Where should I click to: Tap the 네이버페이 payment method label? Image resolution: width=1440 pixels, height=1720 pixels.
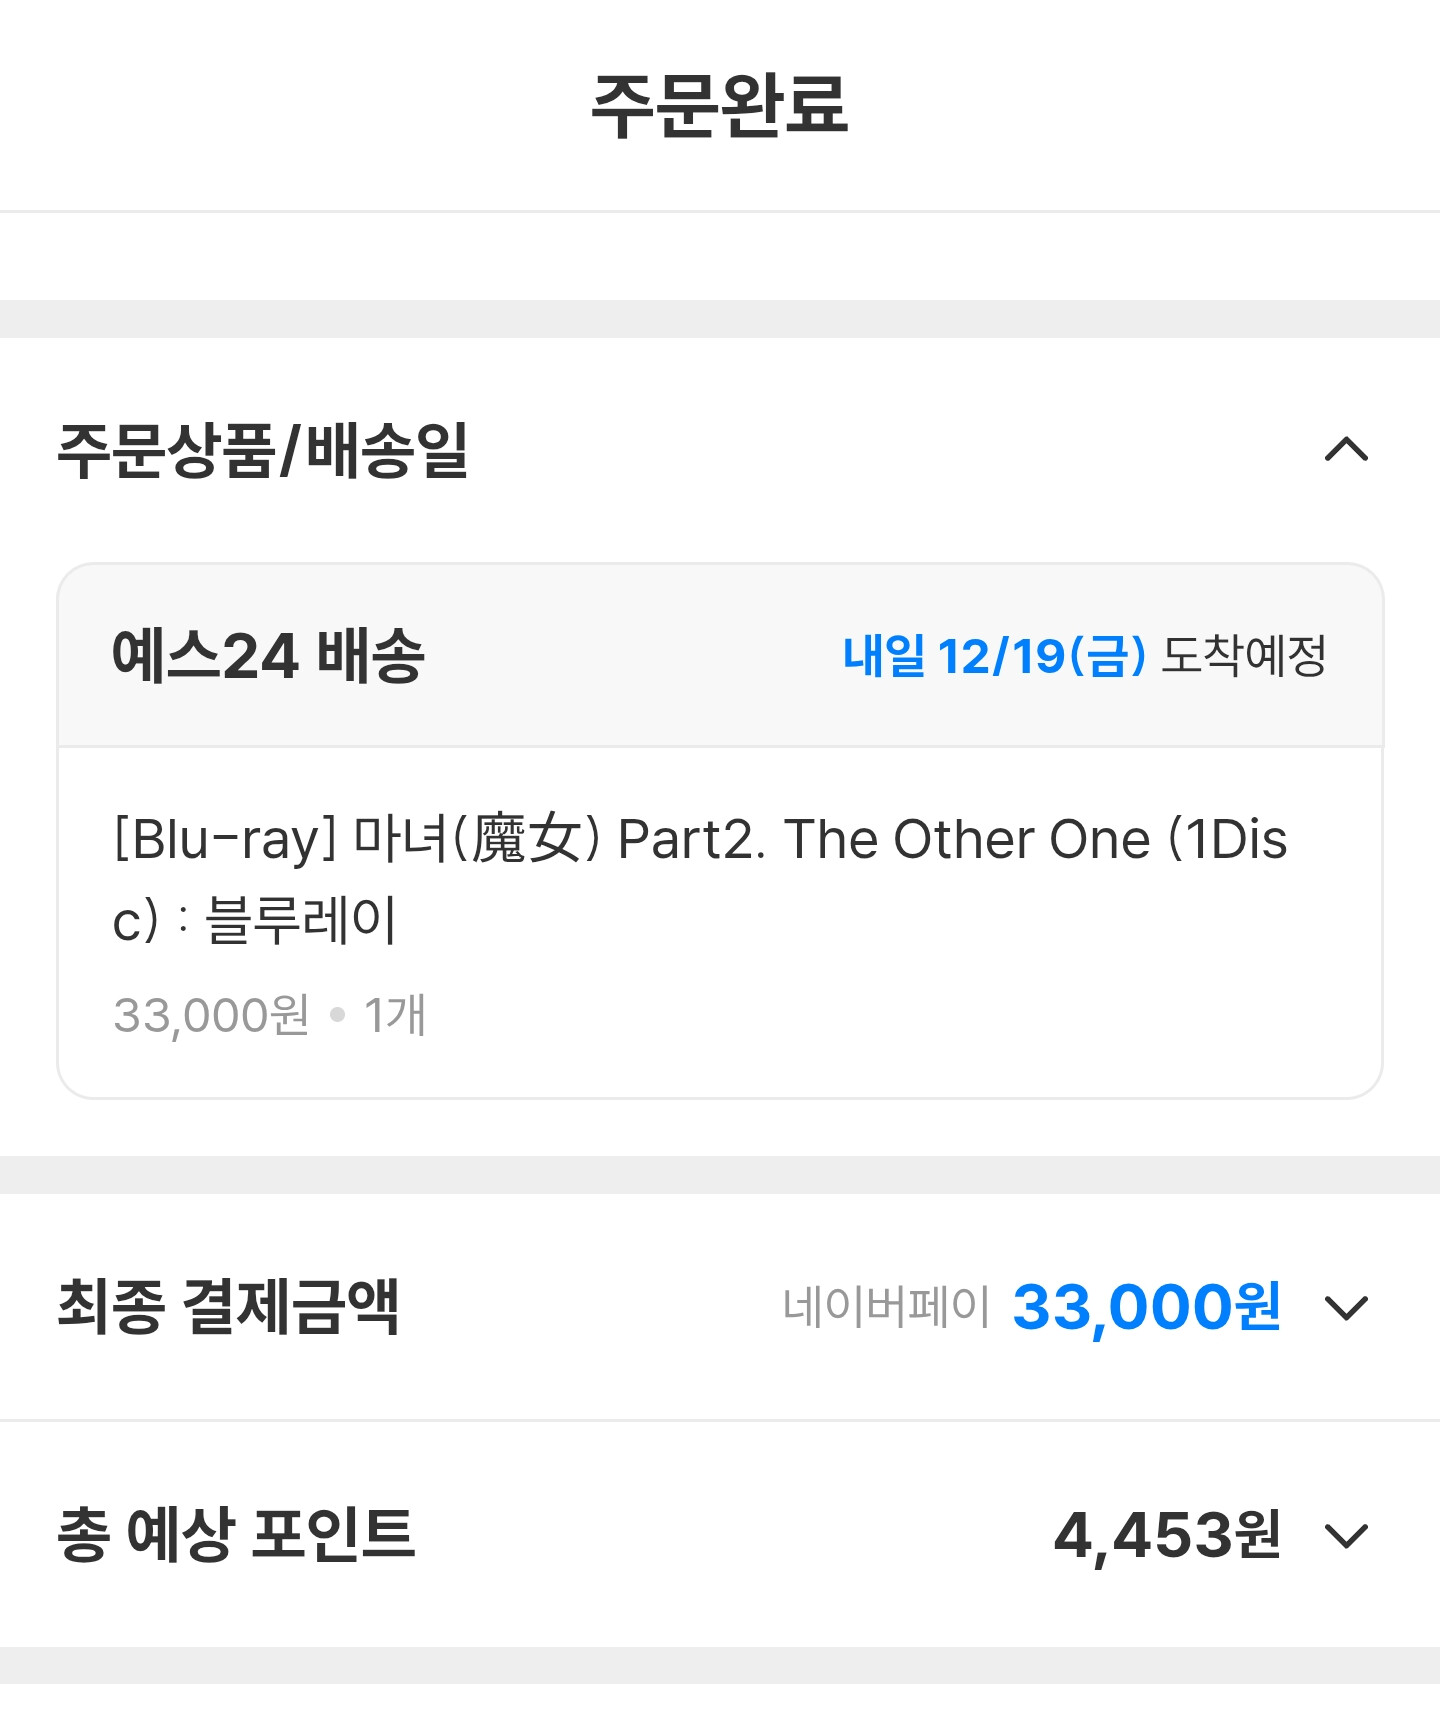click(886, 1307)
